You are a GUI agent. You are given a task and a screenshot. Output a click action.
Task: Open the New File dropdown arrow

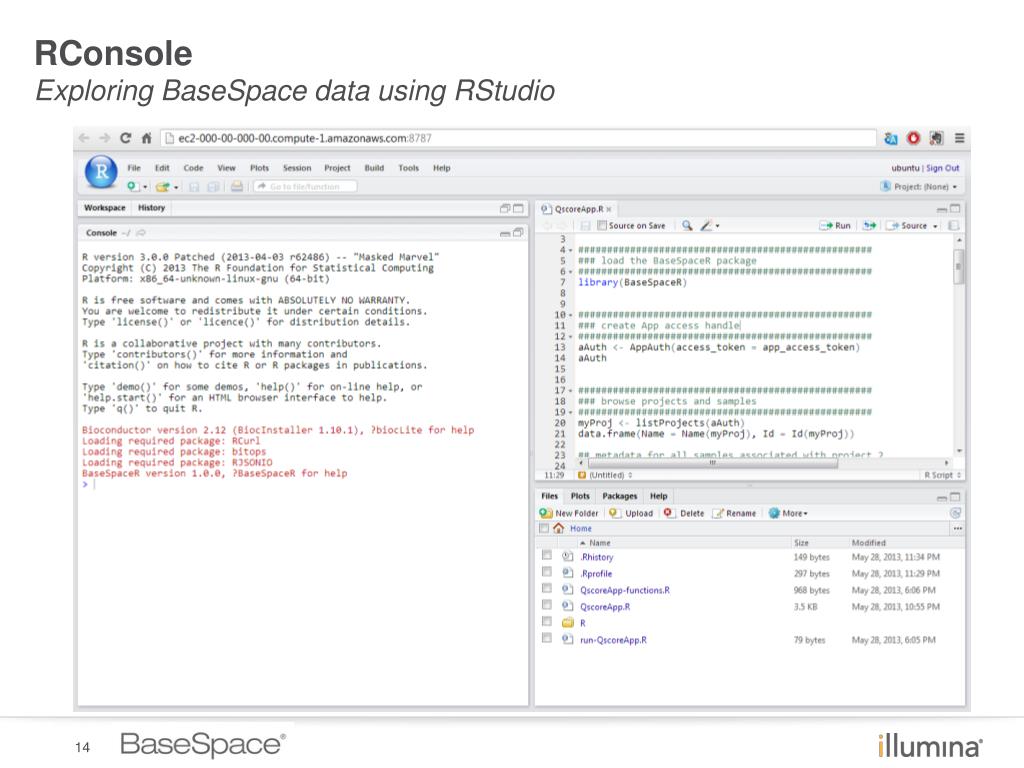(144, 187)
